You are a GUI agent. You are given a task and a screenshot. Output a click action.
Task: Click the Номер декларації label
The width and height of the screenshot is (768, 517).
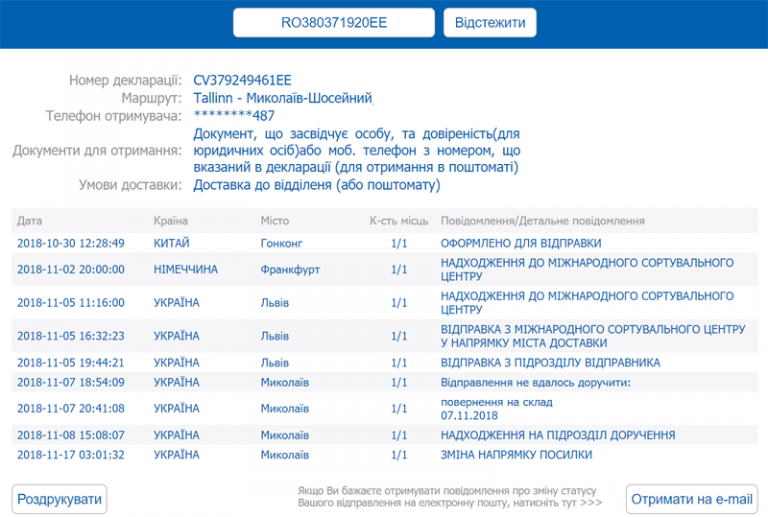[125, 80]
